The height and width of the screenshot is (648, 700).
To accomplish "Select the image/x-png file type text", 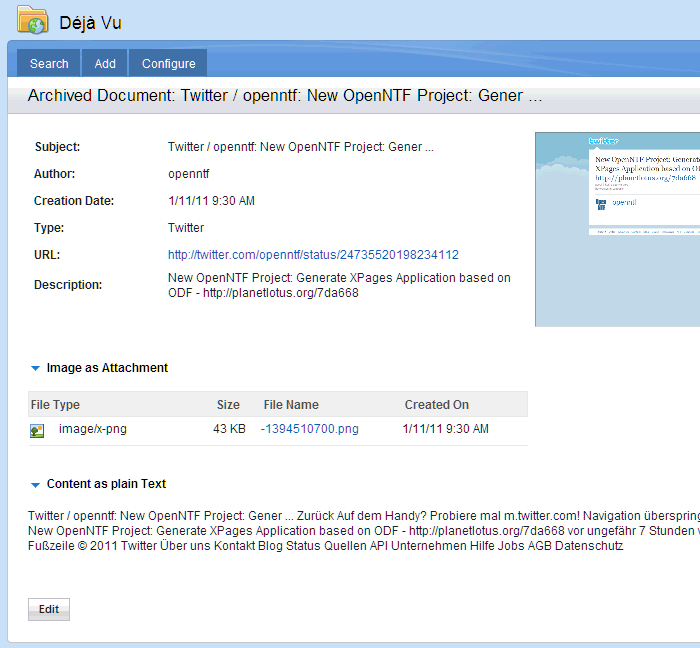I will pyautogui.click(x=93, y=429).
